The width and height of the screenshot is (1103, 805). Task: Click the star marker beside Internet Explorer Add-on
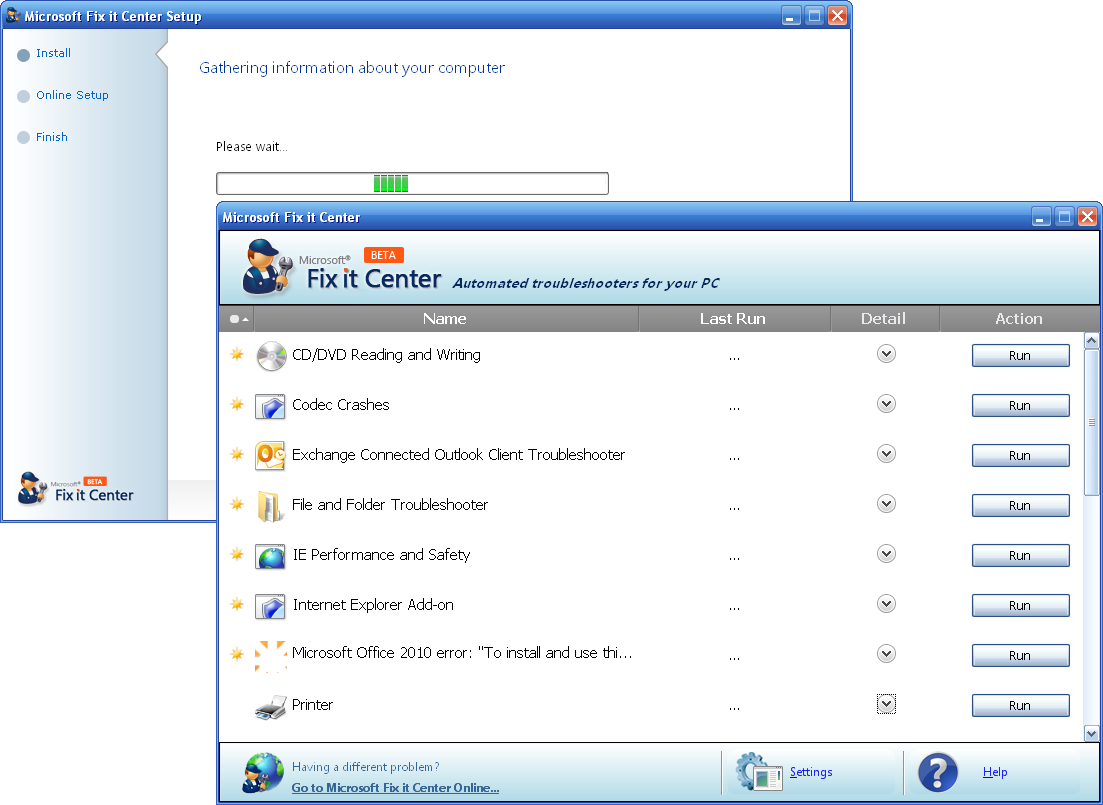[237, 604]
